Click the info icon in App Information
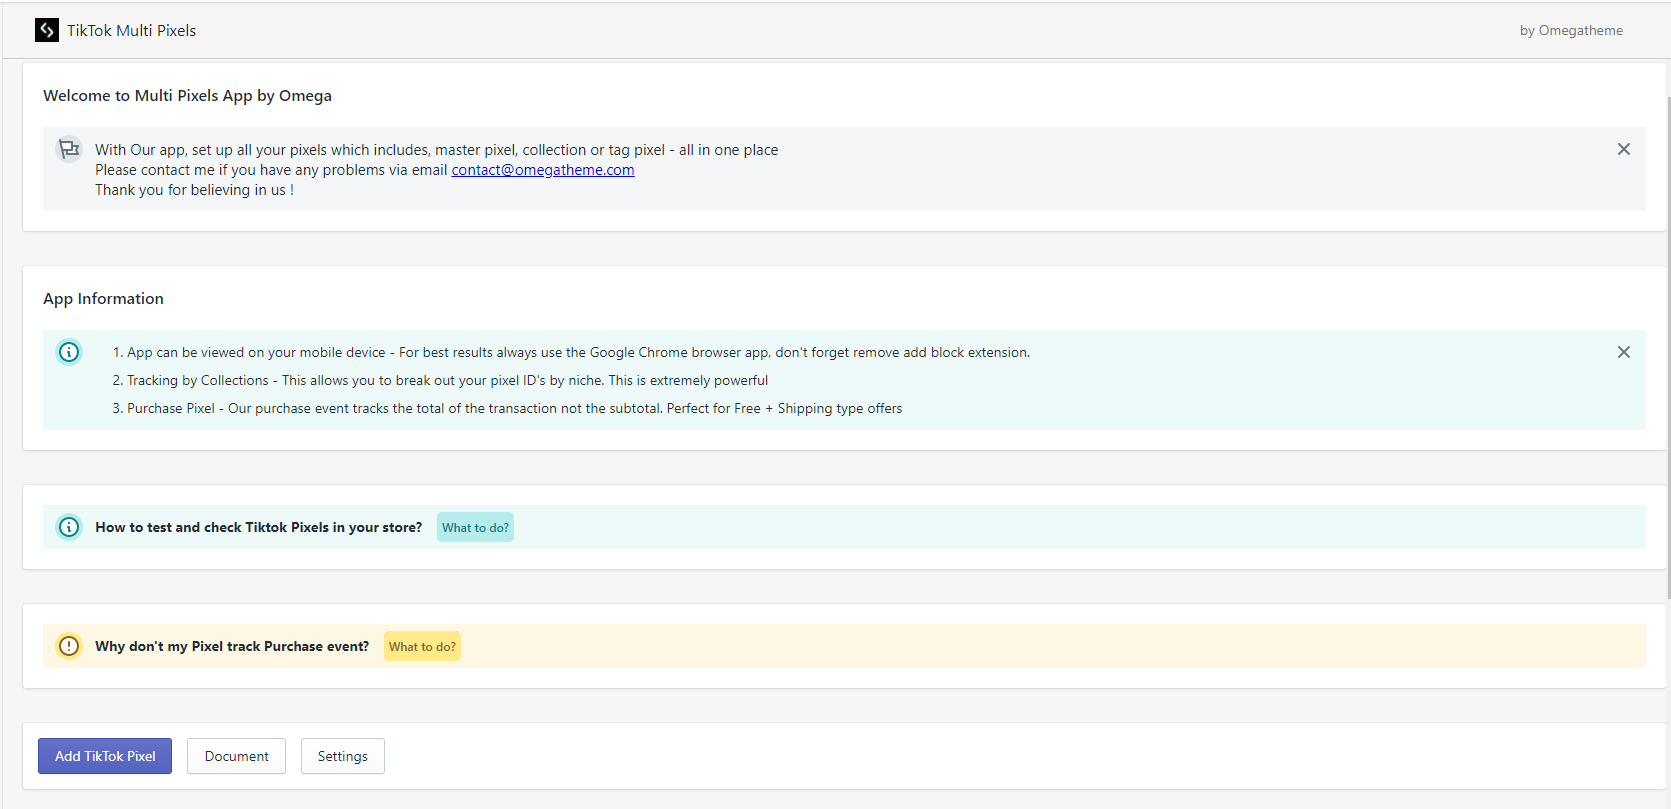 tap(69, 352)
